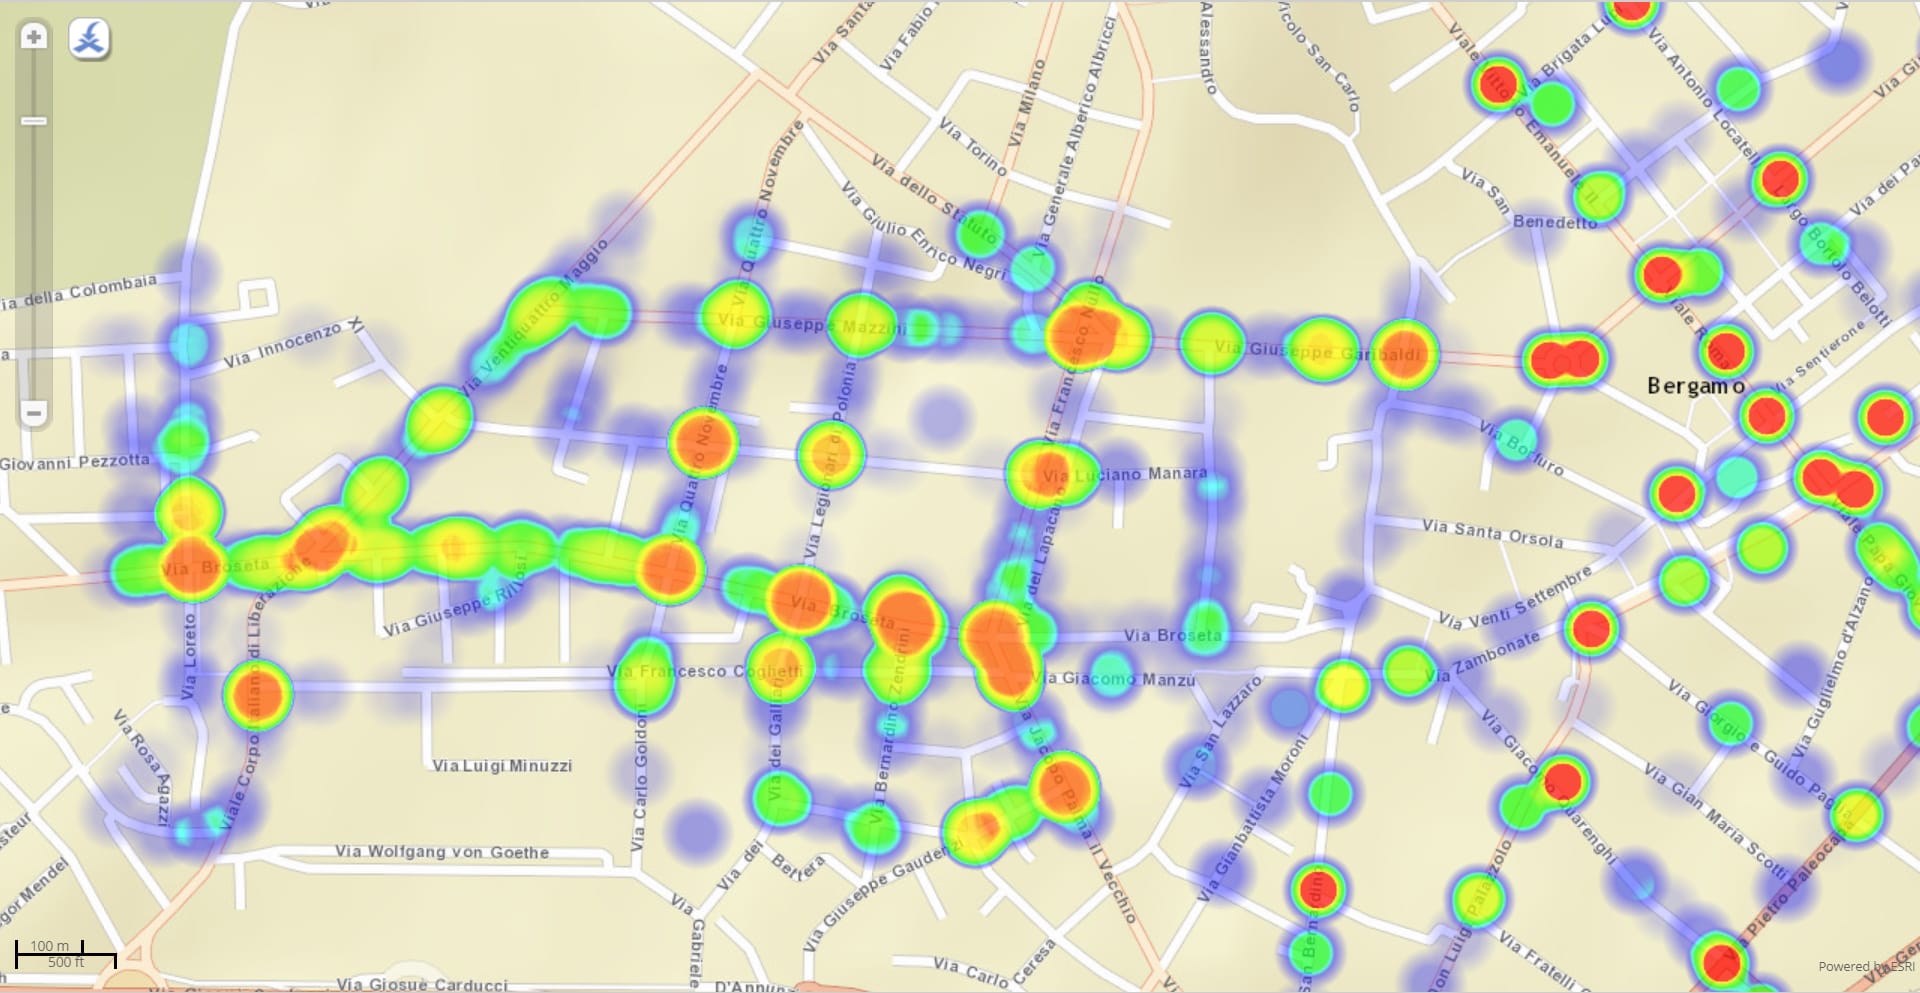This screenshot has height=993, width=1920.
Task: Click the Via Giosue Carducci label
Action: click(x=422, y=984)
